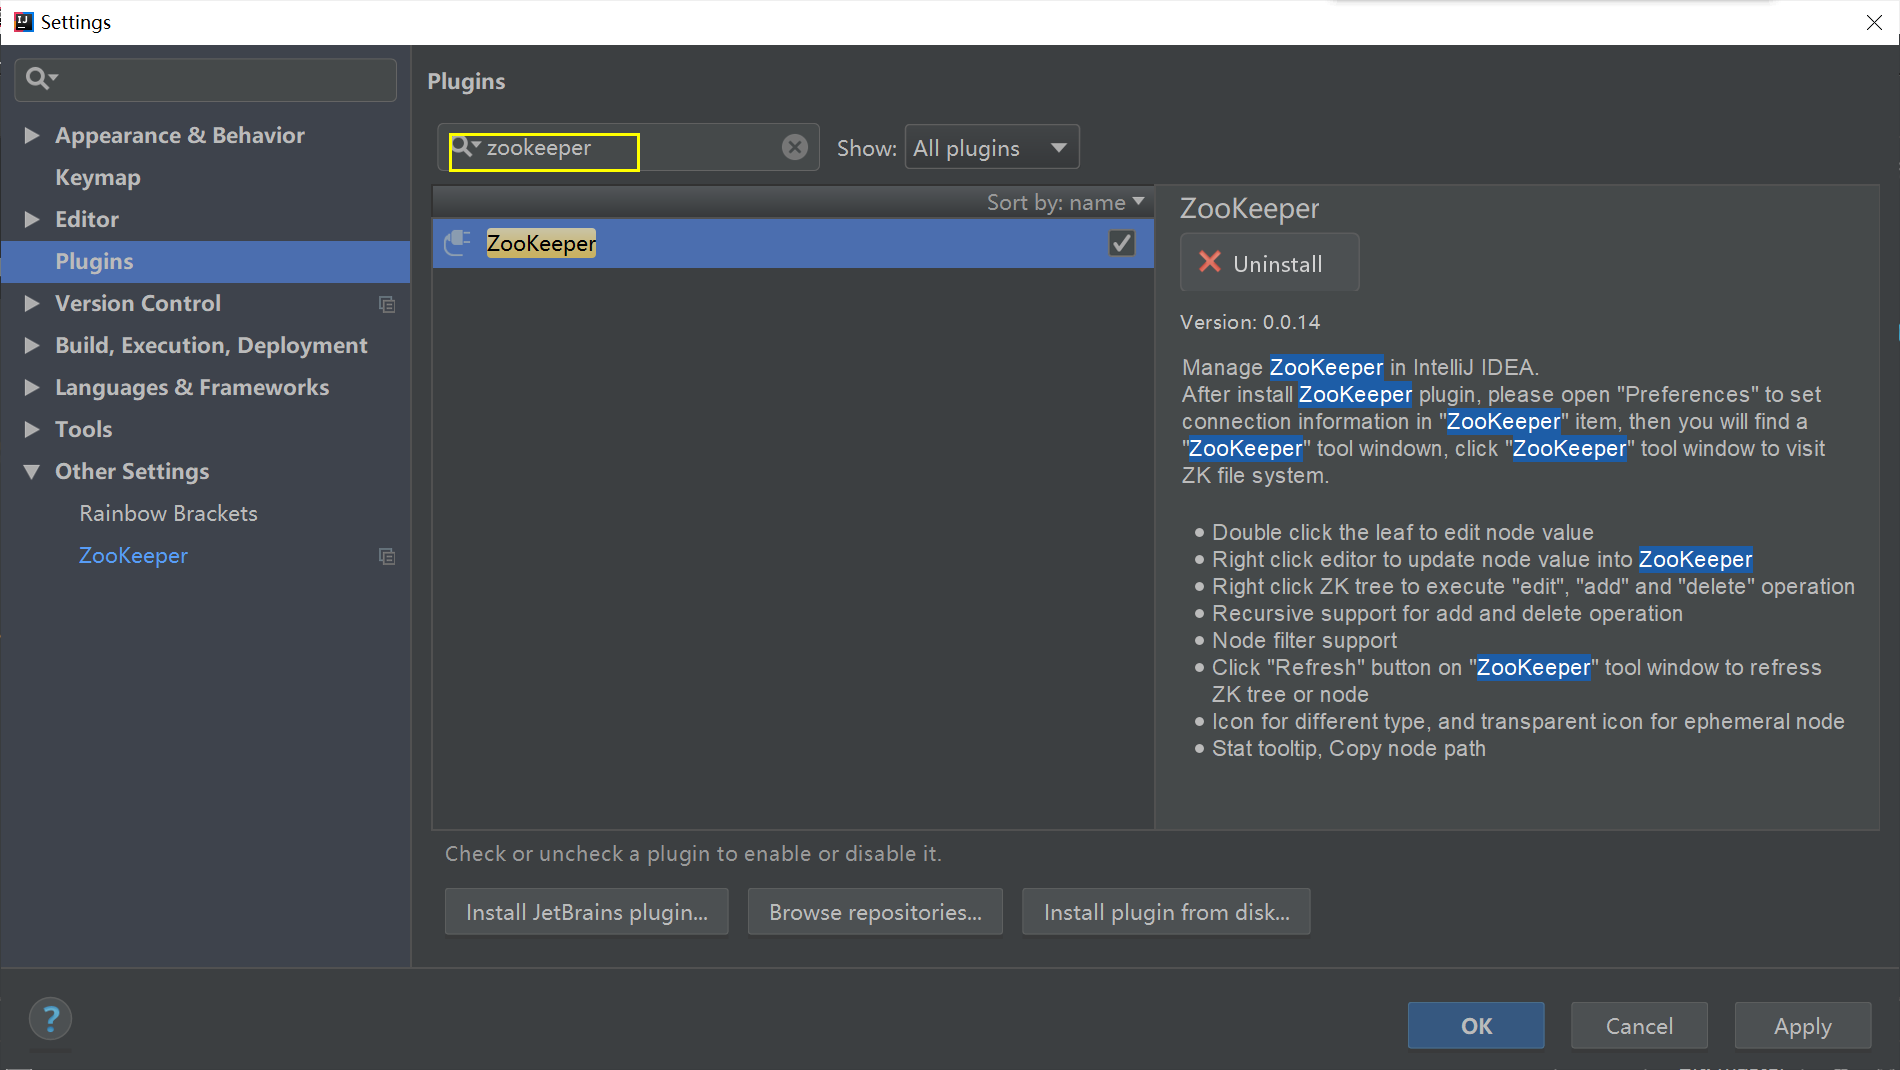Select Version Control in settings tree
The height and width of the screenshot is (1070, 1900).
click(x=138, y=303)
